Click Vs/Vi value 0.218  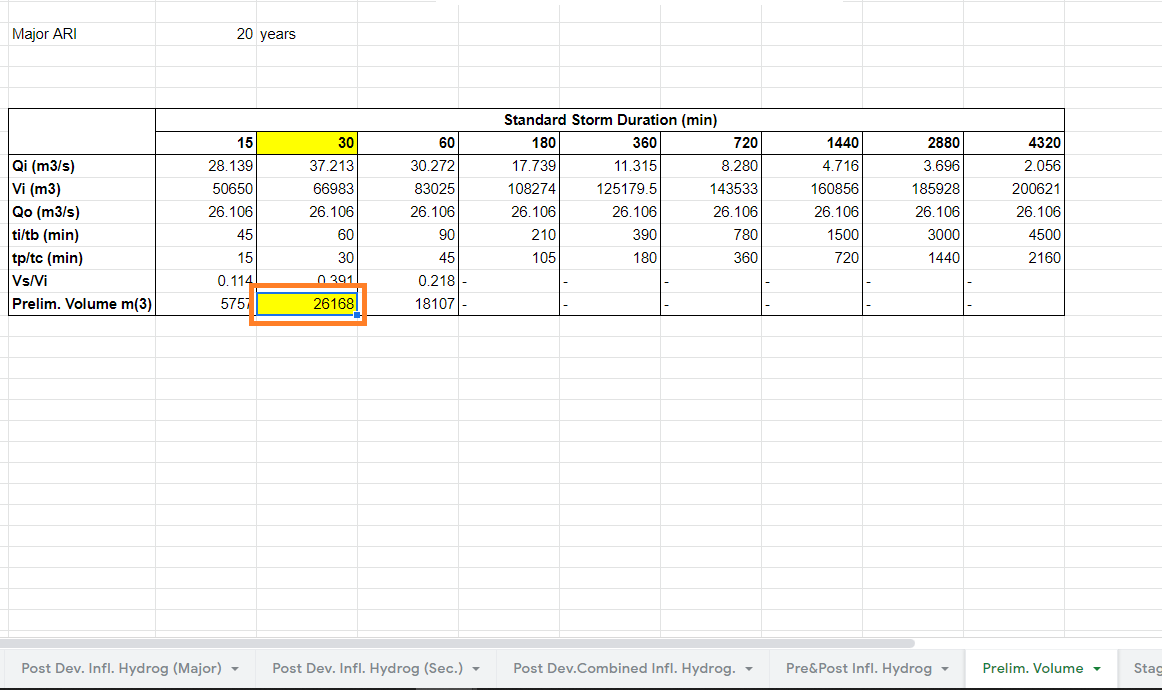pos(408,281)
